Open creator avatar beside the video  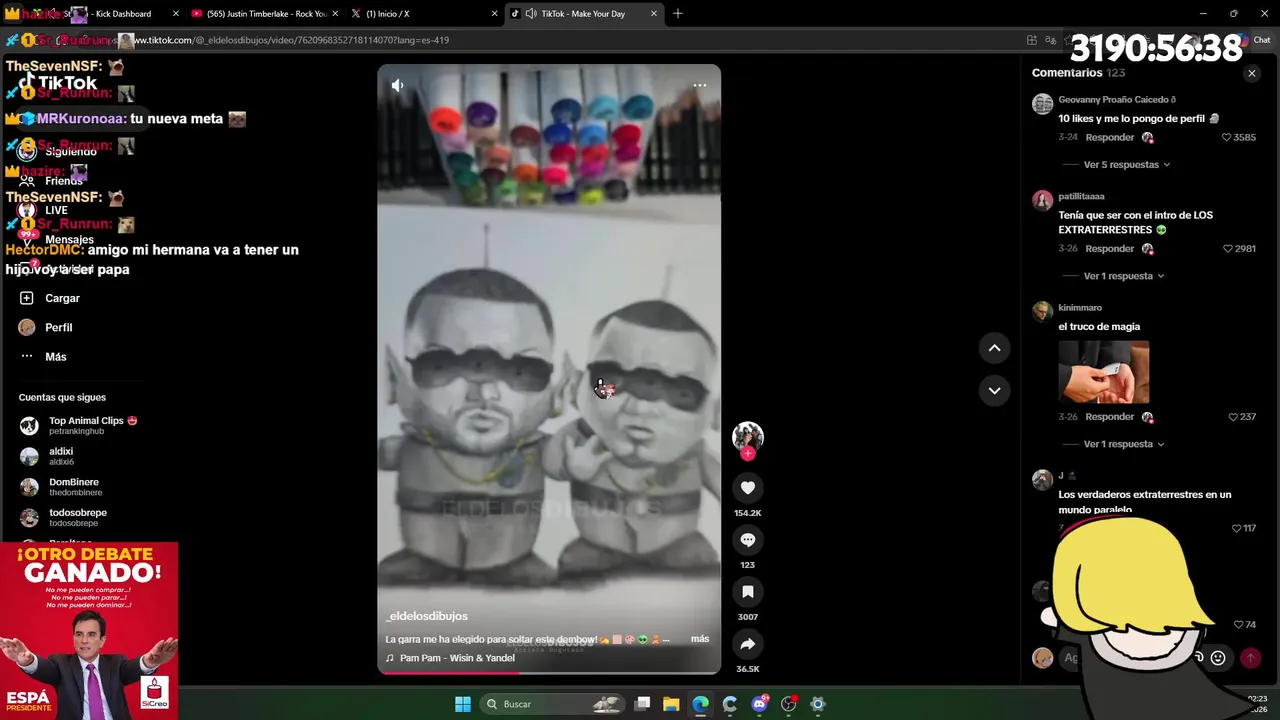click(747, 436)
